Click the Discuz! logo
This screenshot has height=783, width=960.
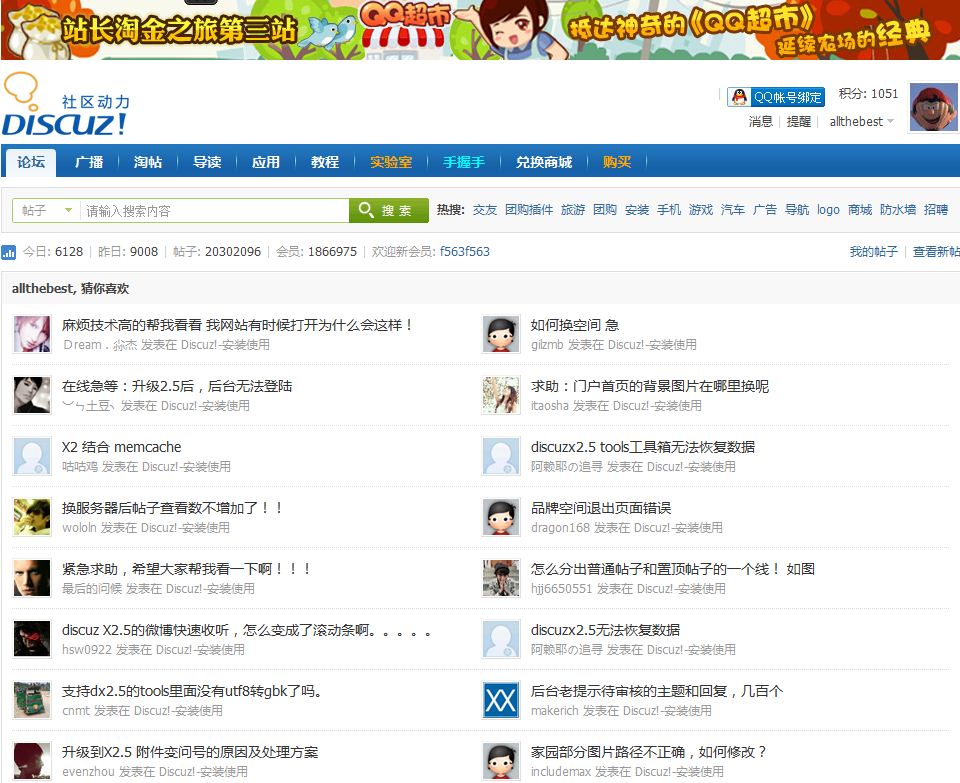(x=66, y=105)
